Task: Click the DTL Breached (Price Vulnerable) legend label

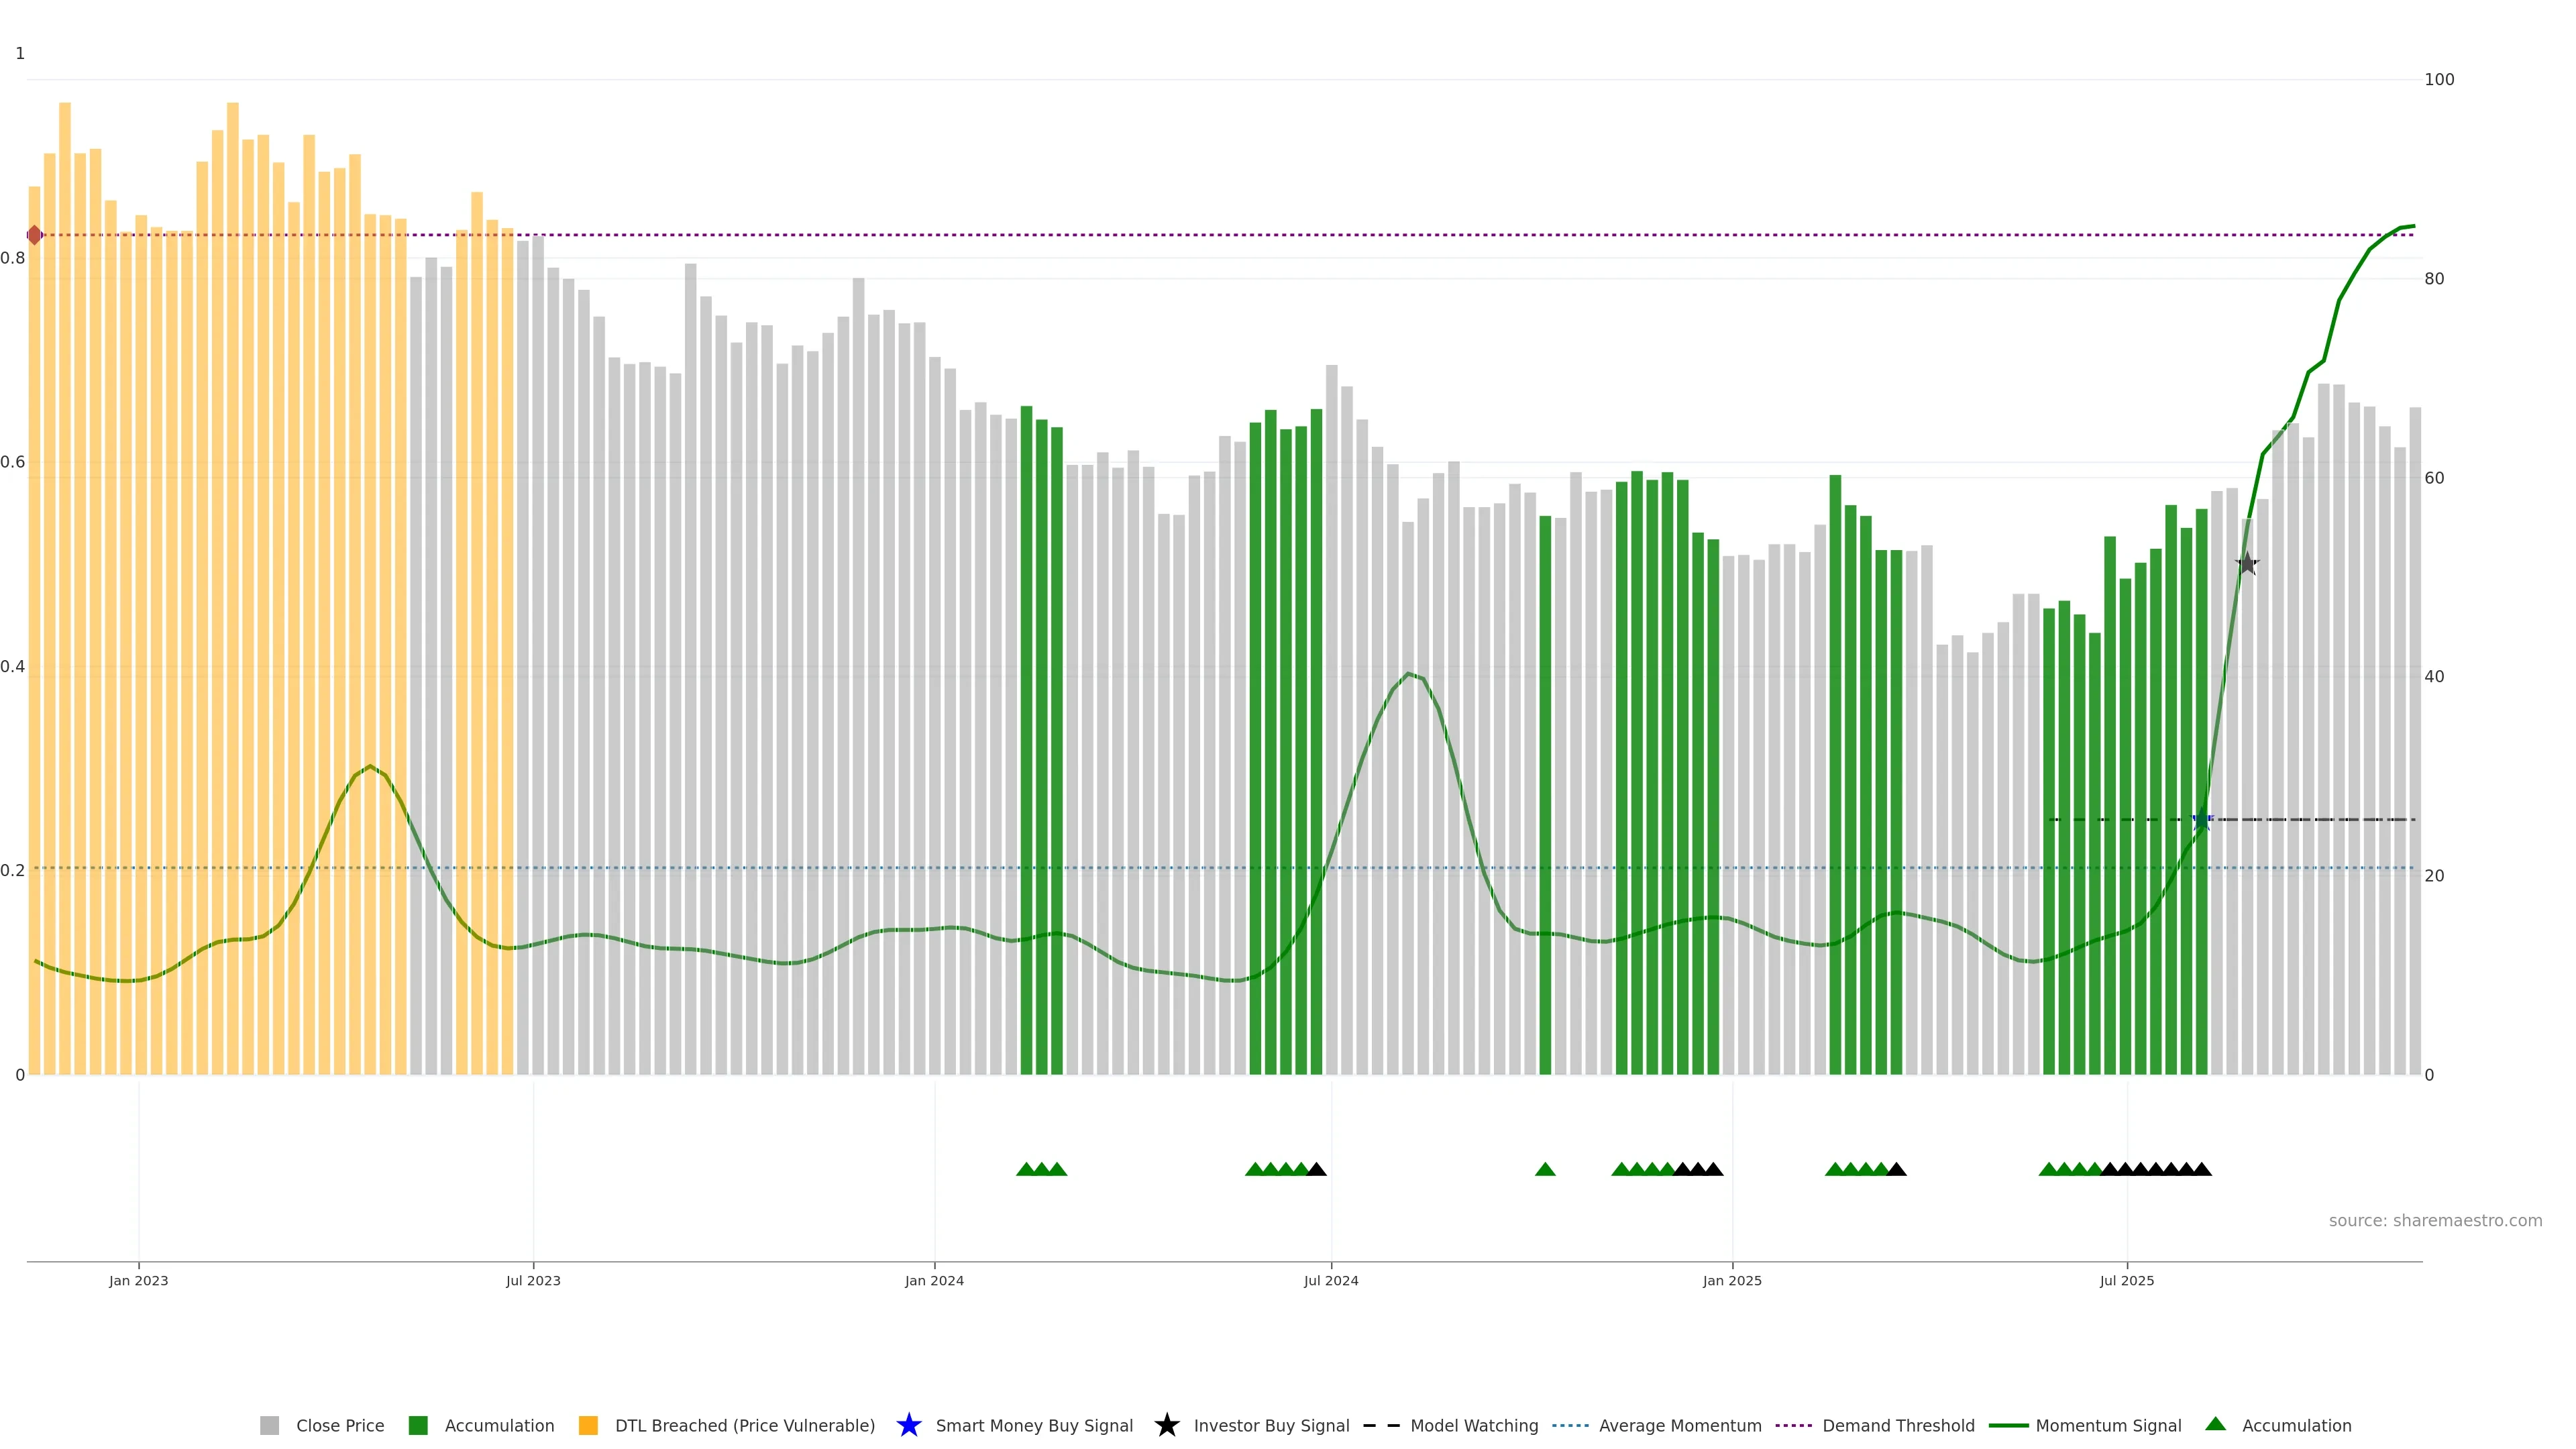Action: (x=744, y=1426)
